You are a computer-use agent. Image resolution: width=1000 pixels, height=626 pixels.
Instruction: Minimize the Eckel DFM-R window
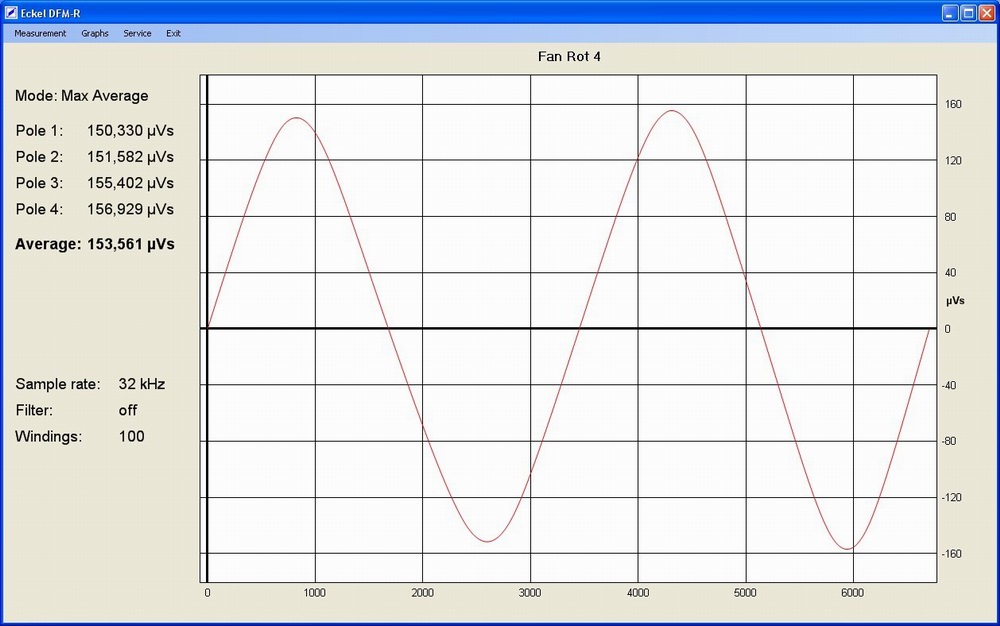pos(950,12)
